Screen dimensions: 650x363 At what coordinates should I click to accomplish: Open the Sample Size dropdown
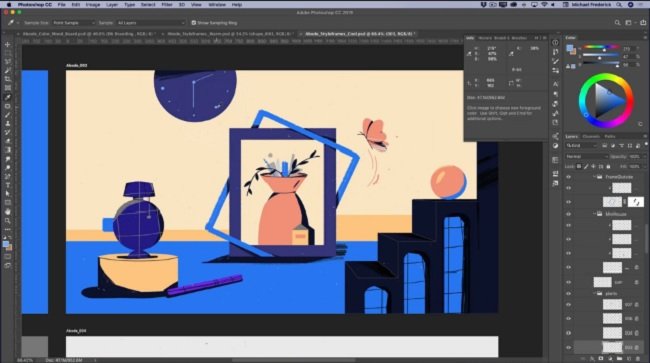[73, 23]
